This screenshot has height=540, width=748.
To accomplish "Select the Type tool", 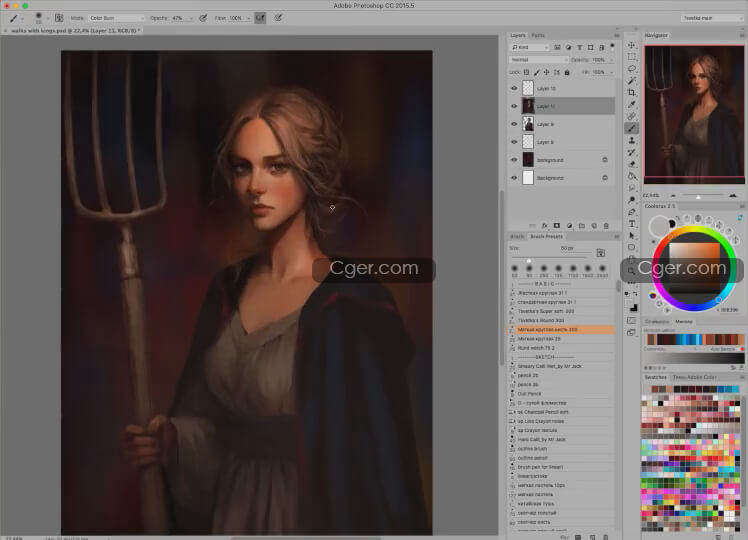I will tap(632, 224).
